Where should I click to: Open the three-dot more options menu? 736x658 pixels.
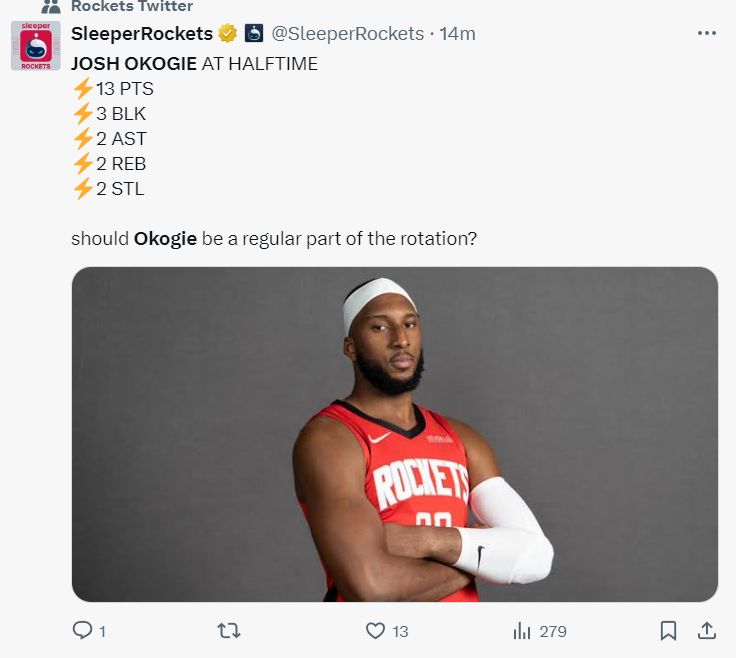click(706, 33)
